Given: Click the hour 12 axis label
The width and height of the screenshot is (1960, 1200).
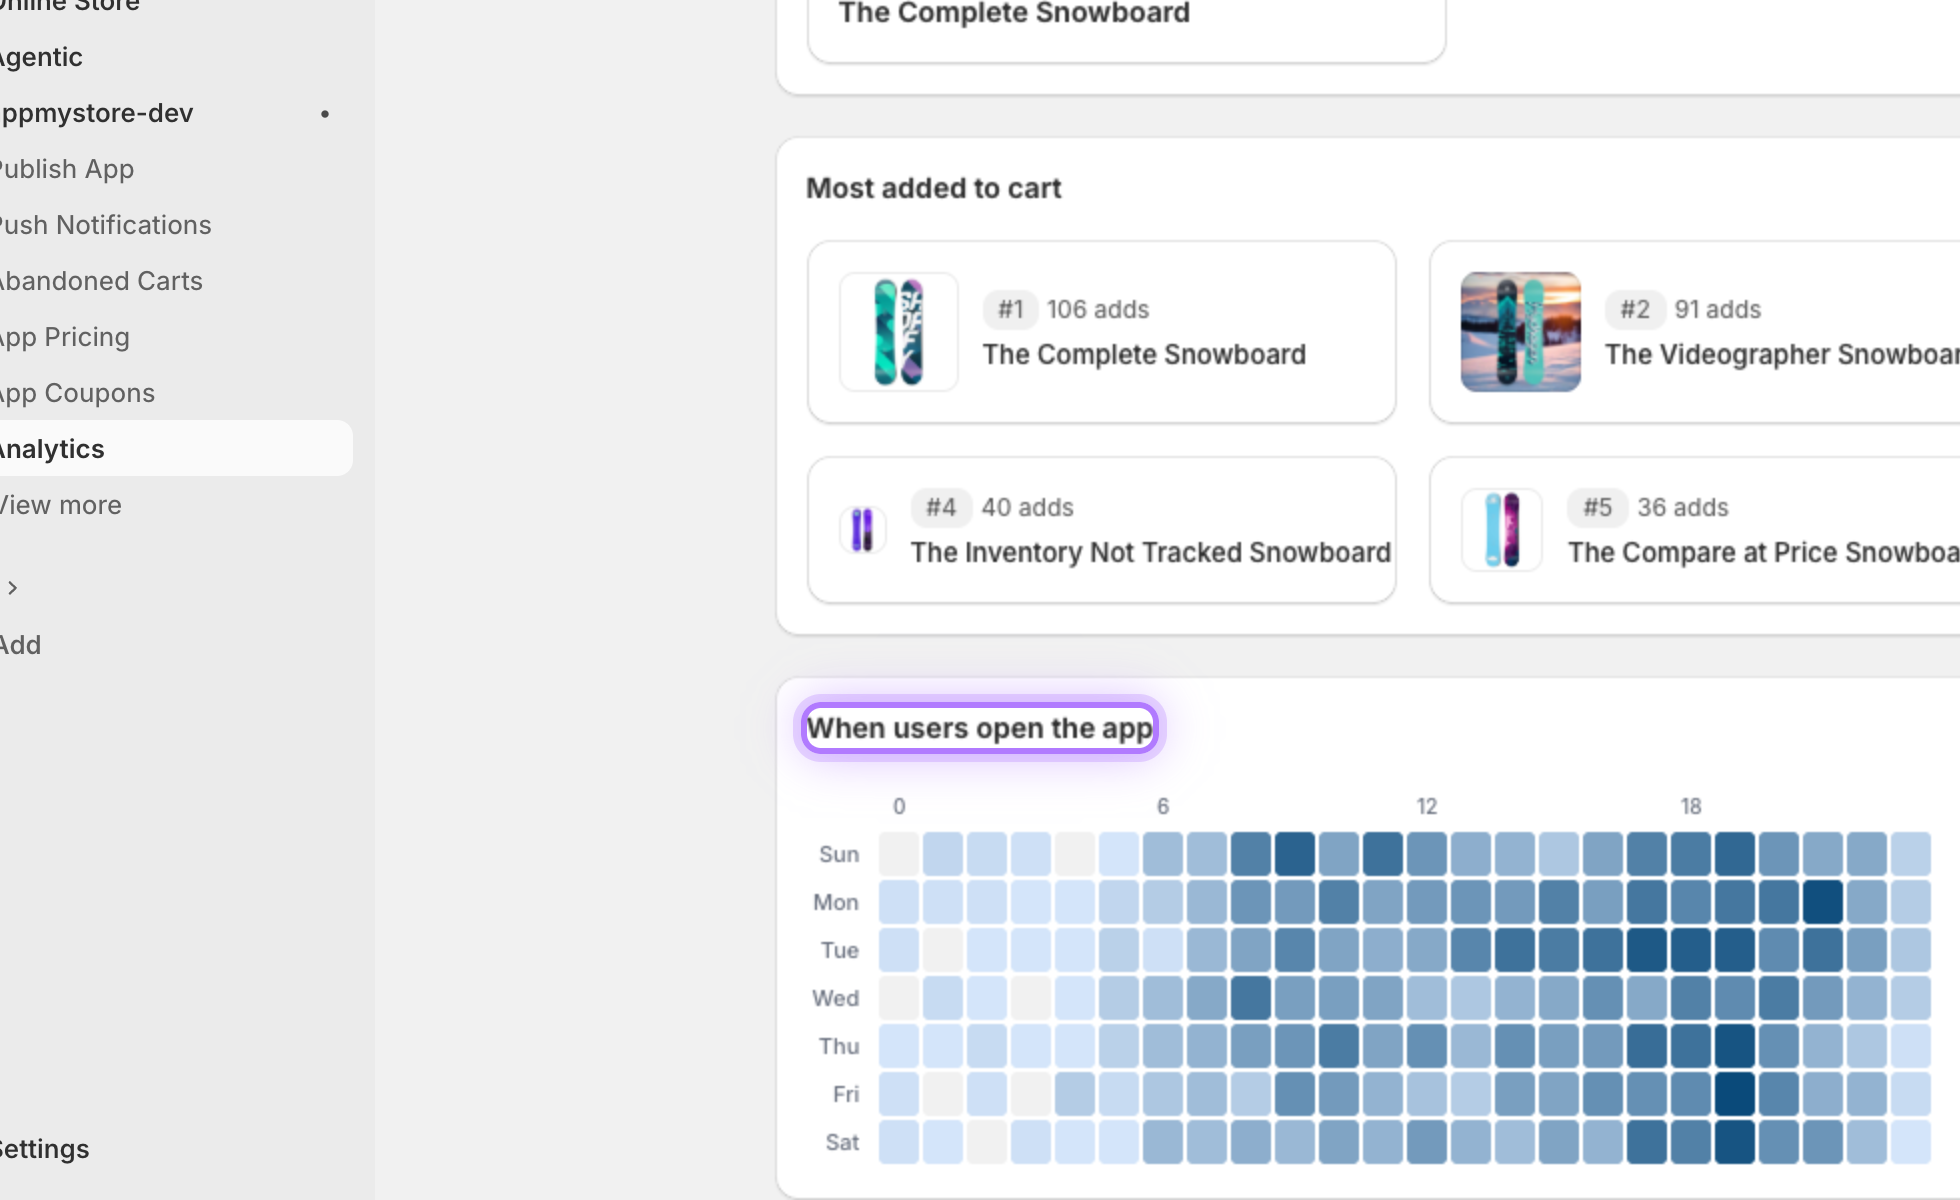Looking at the screenshot, I should pos(1427,807).
